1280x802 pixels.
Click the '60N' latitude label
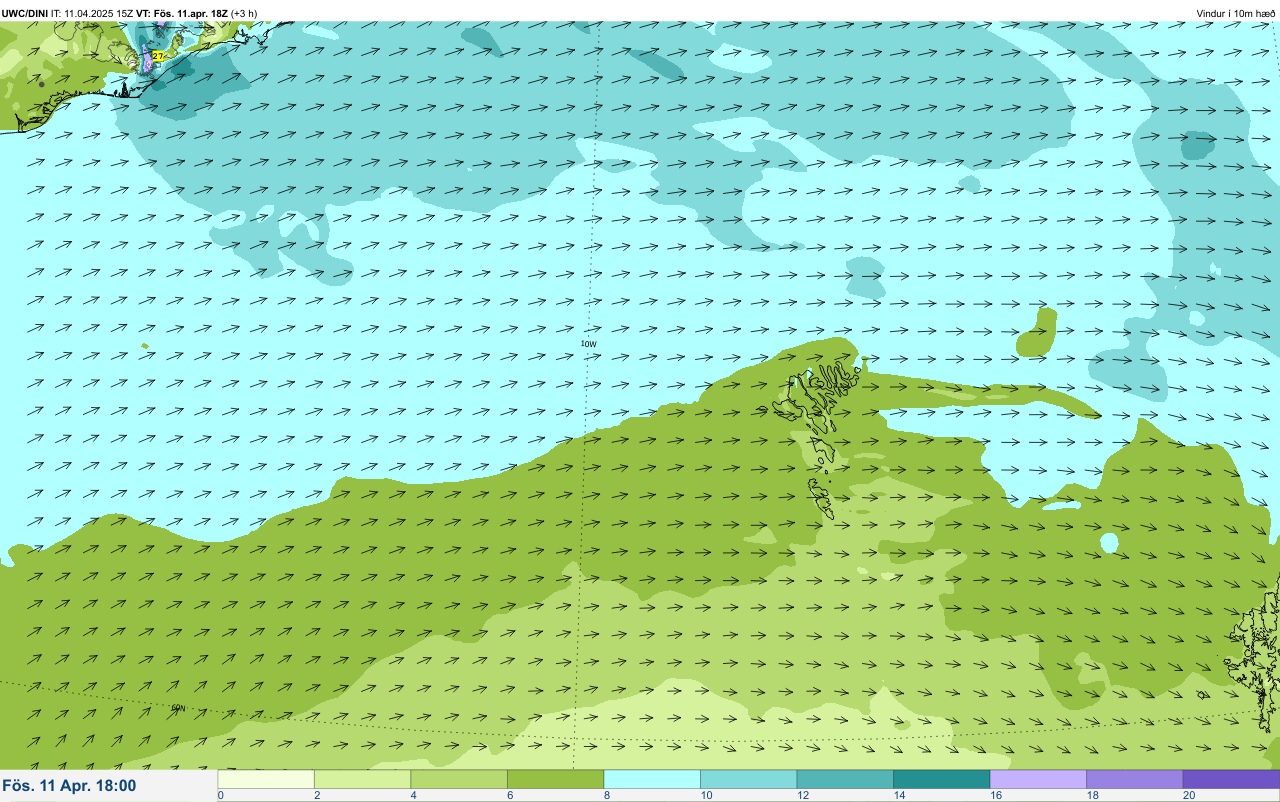tap(179, 708)
